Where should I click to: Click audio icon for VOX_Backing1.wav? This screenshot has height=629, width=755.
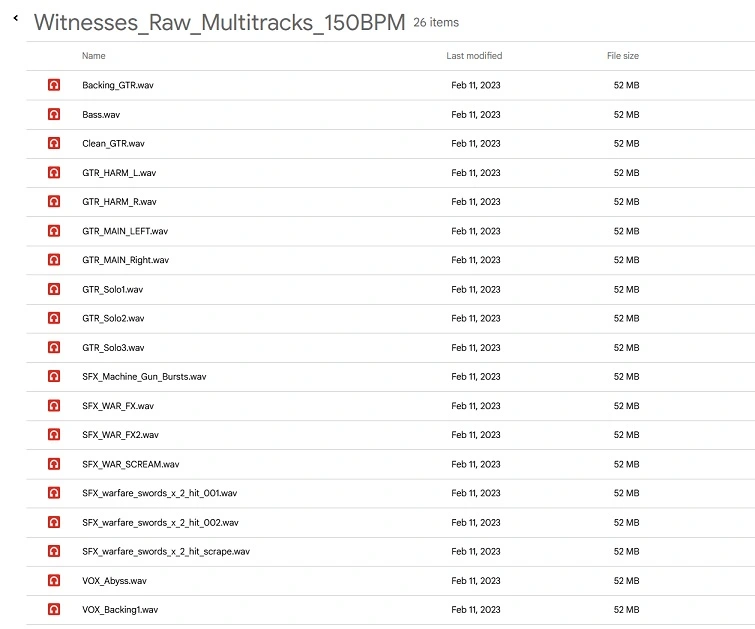point(54,610)
